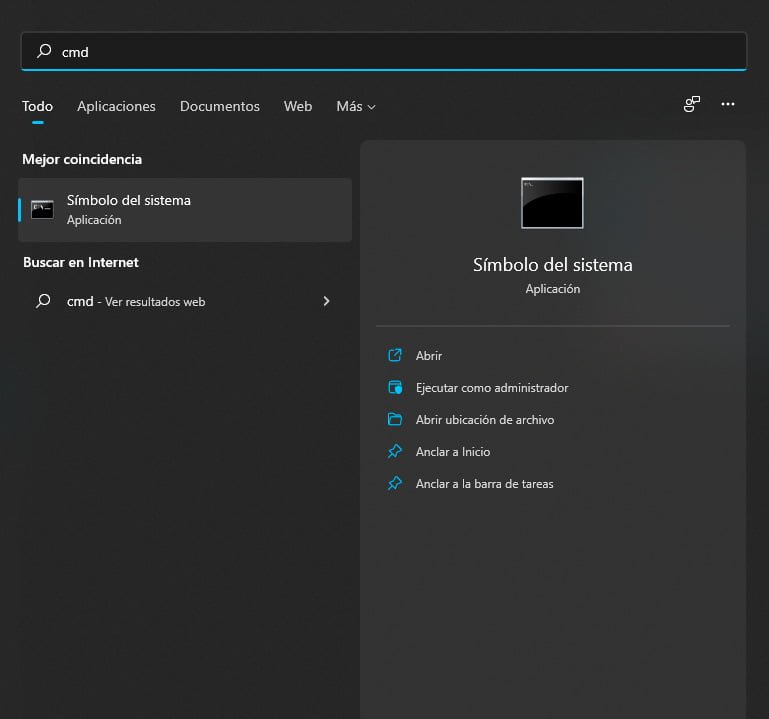Click Abrir to open Command Prompt
Screen dimensions: 769x719
tap(429, 355)
